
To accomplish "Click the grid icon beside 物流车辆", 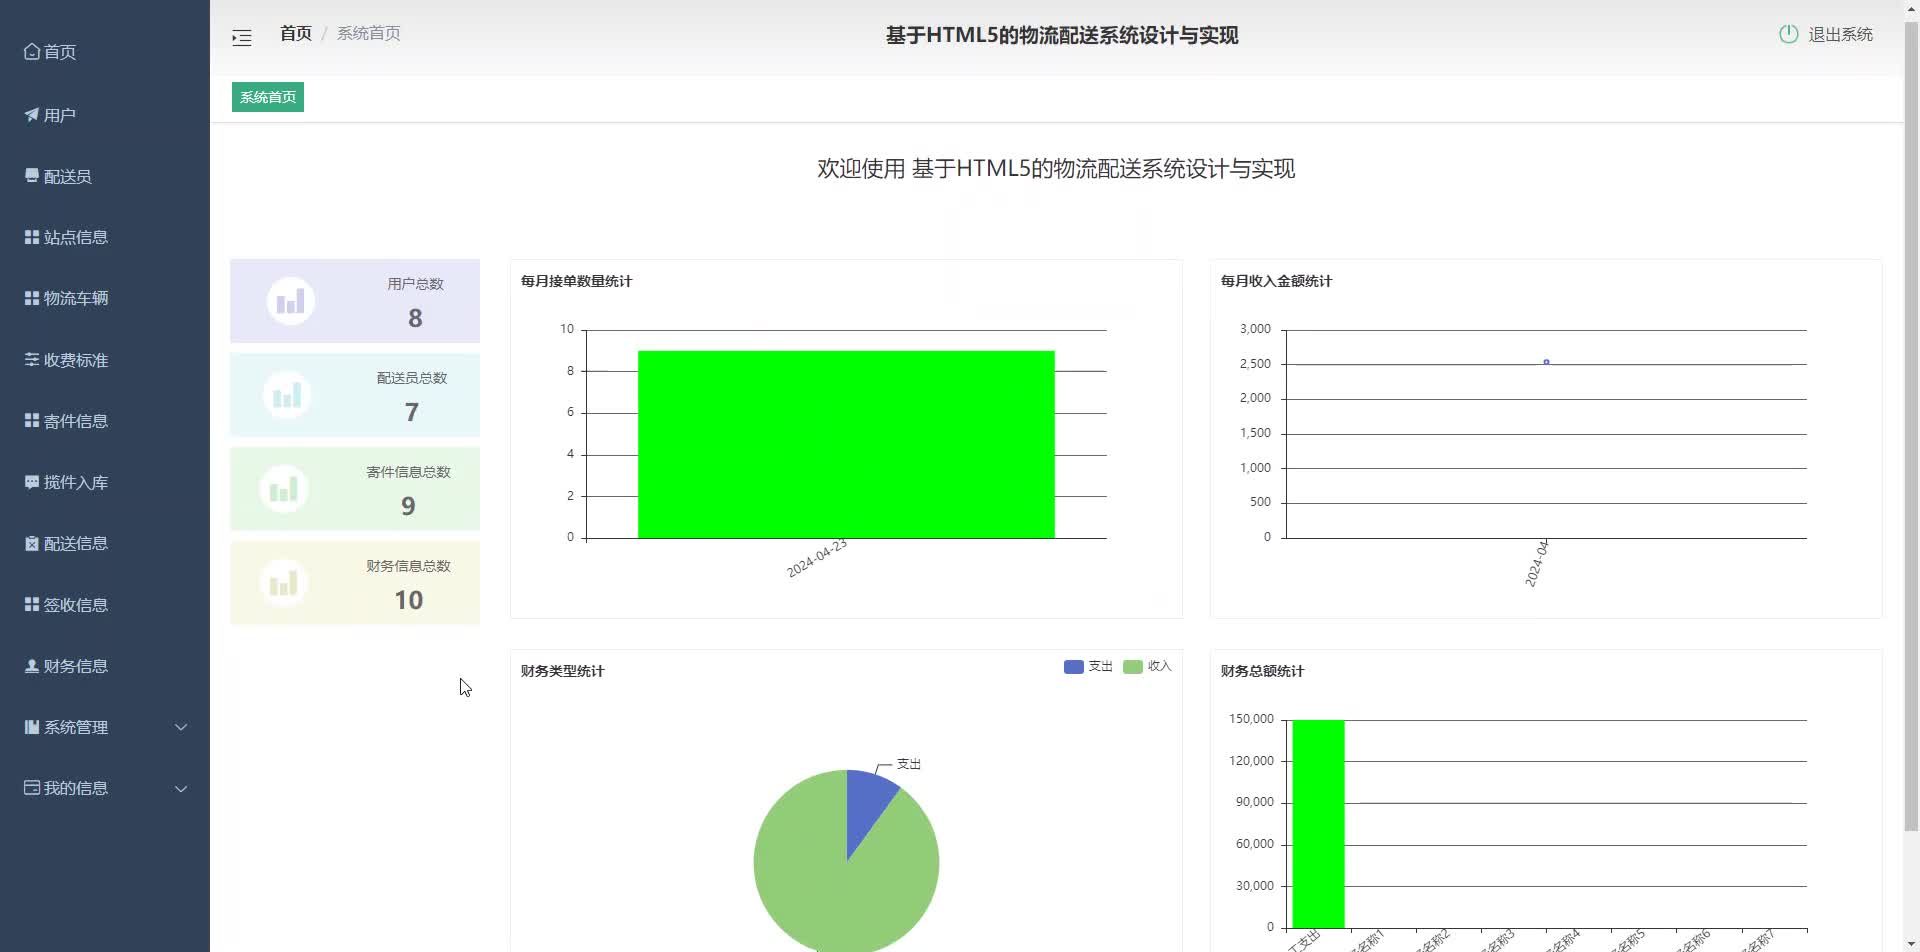I will [32, 298].
